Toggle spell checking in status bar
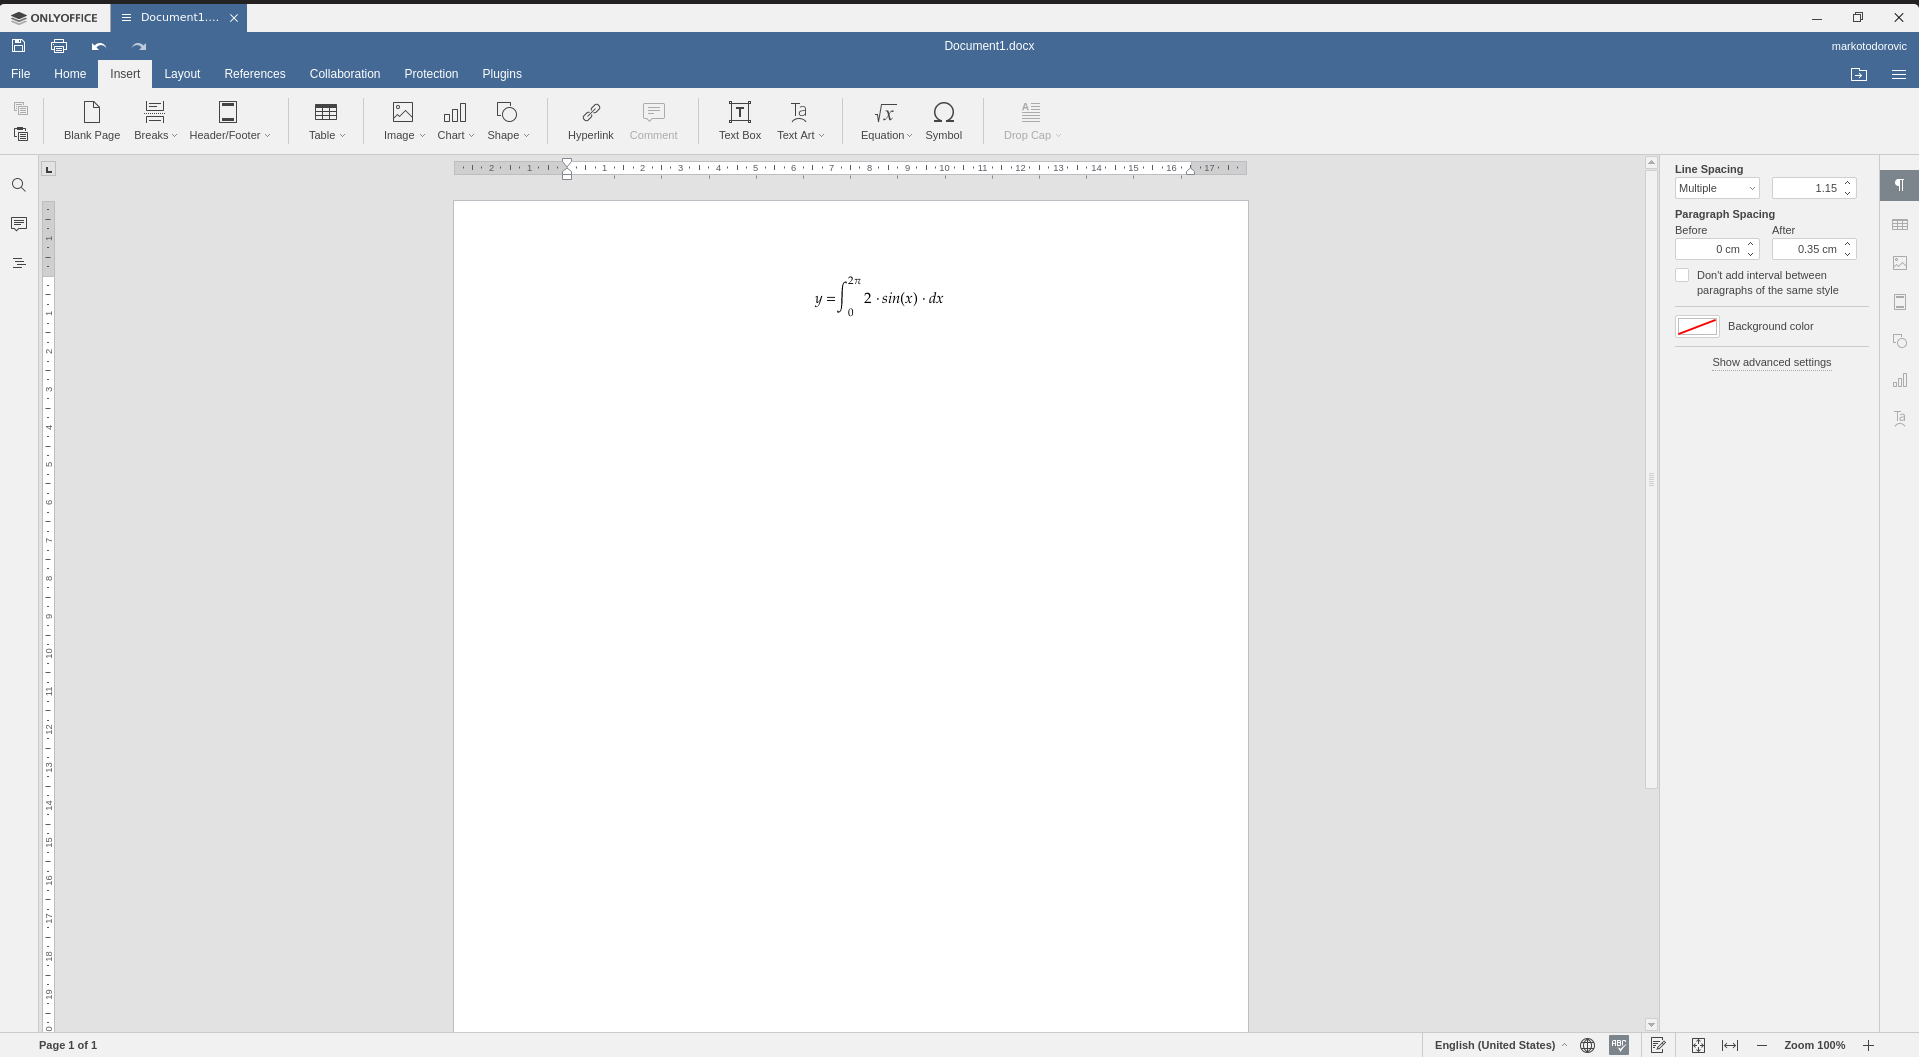The image size is (1919, 1057). pos(1618,1045)
